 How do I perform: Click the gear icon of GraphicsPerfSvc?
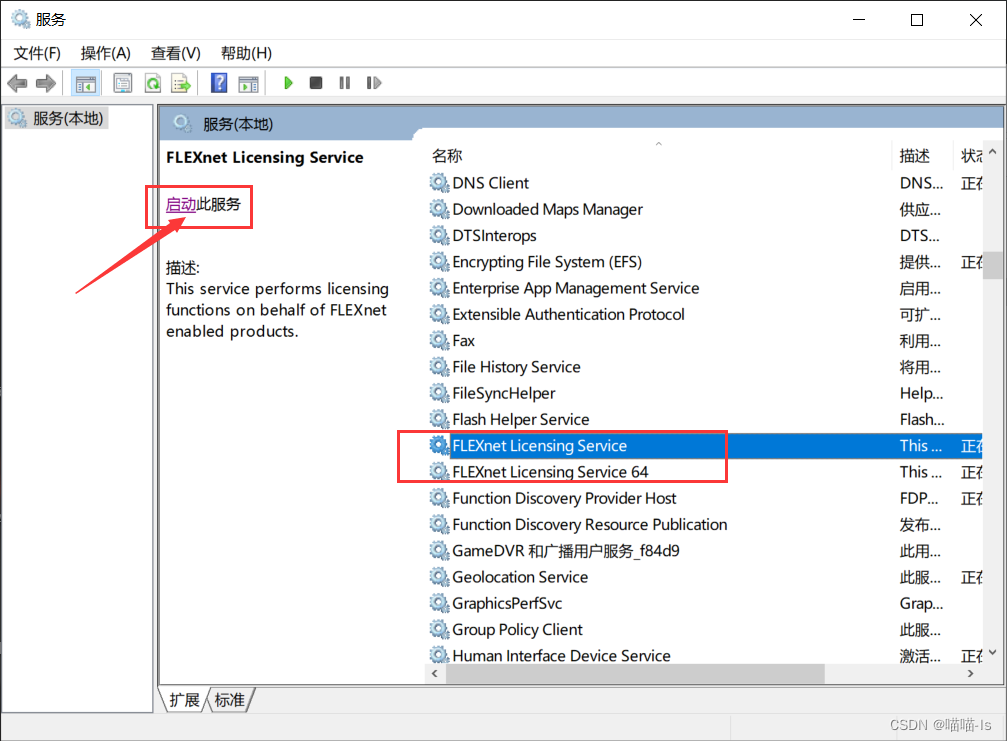(x=439, y=603)
